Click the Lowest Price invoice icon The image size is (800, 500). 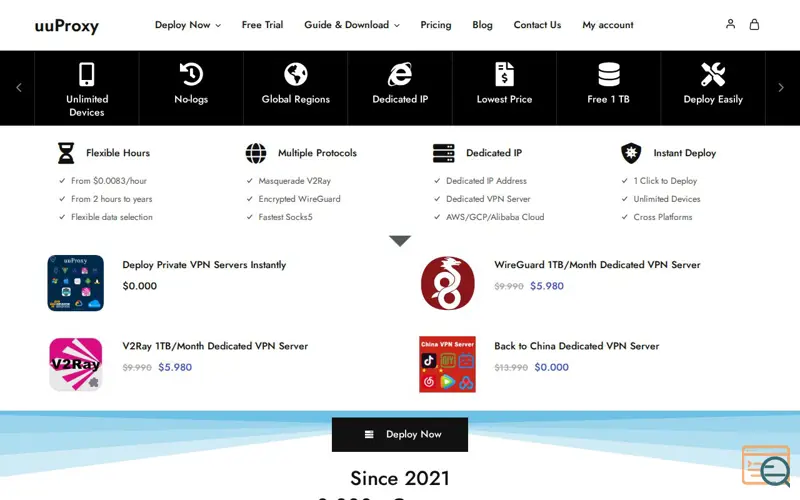click(x=505, y=74)
